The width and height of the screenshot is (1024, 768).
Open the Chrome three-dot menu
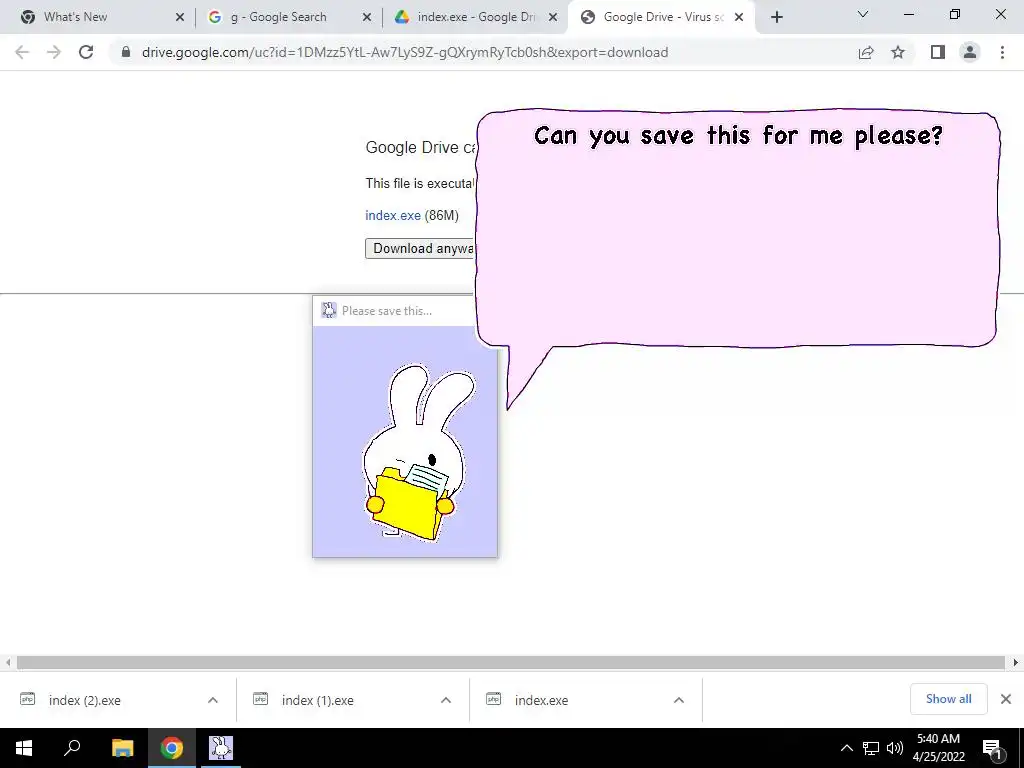click(1002, 52)
